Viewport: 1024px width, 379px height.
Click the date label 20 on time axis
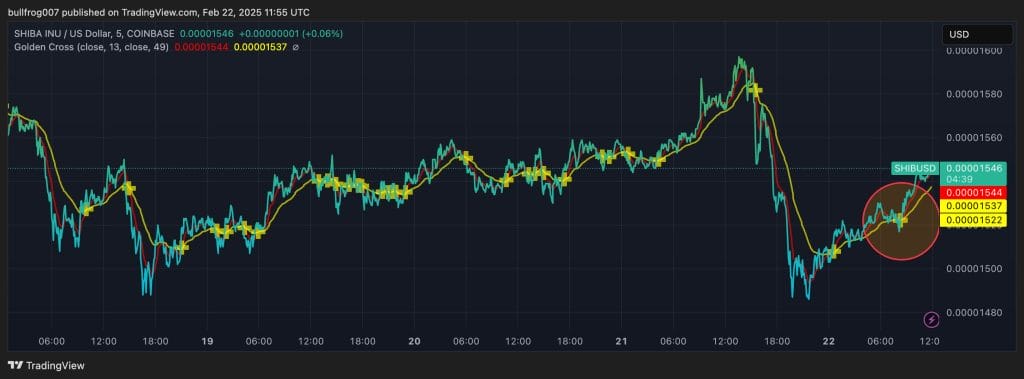tap(414, 341)
